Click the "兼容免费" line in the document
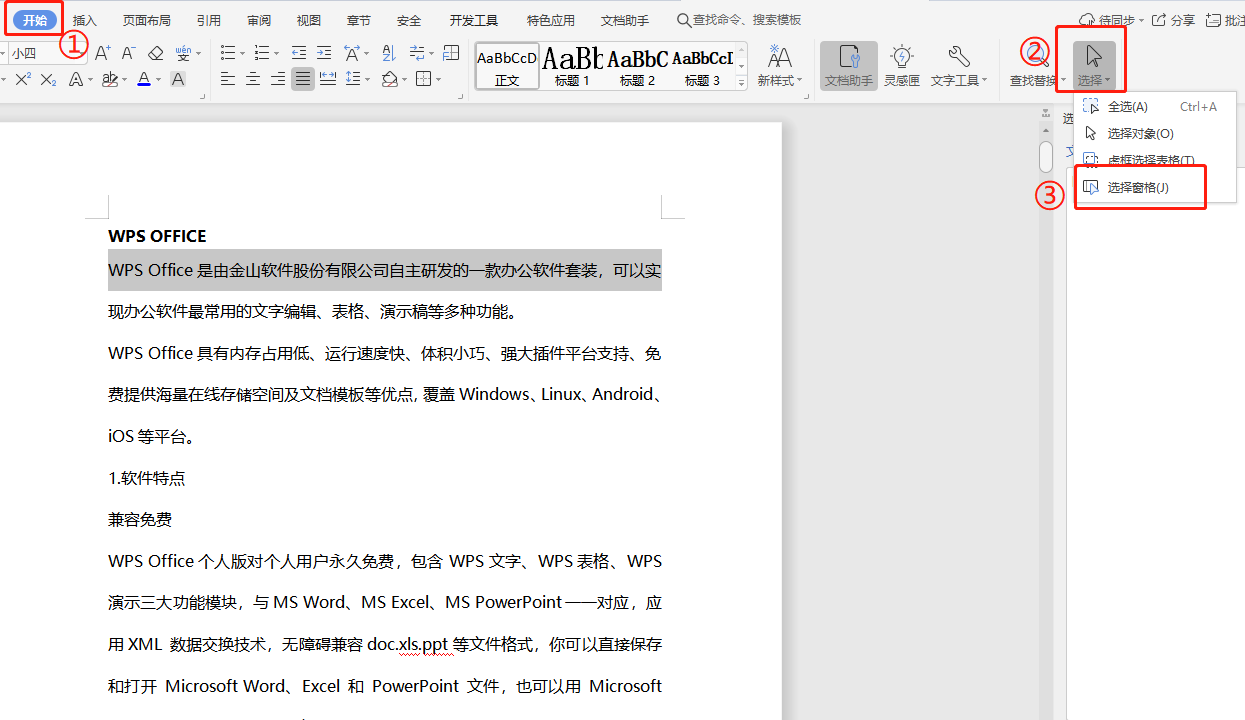 click(140, 520)
